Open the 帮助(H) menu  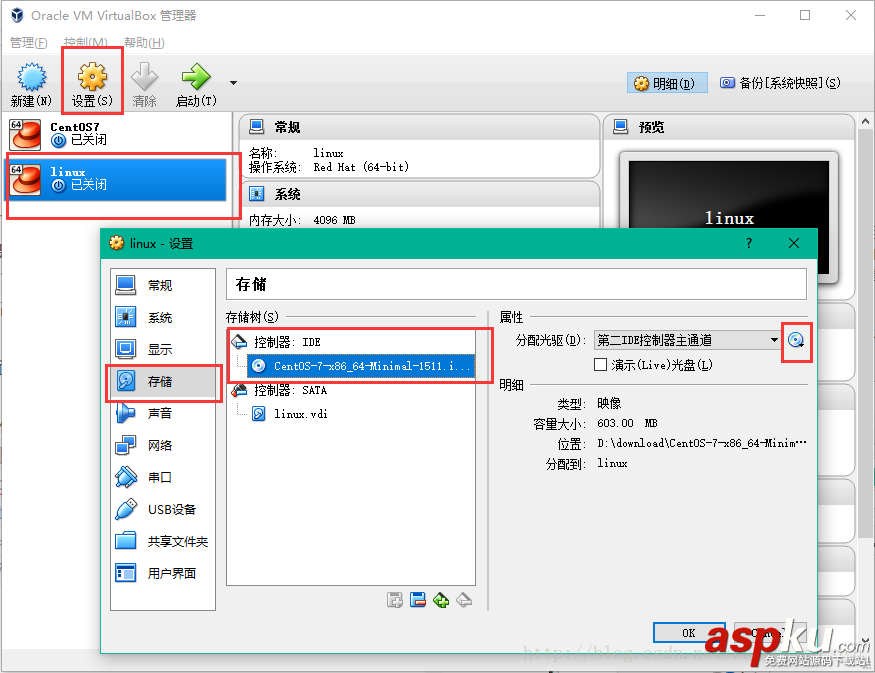pyautogui.click(x=144, y=42)
